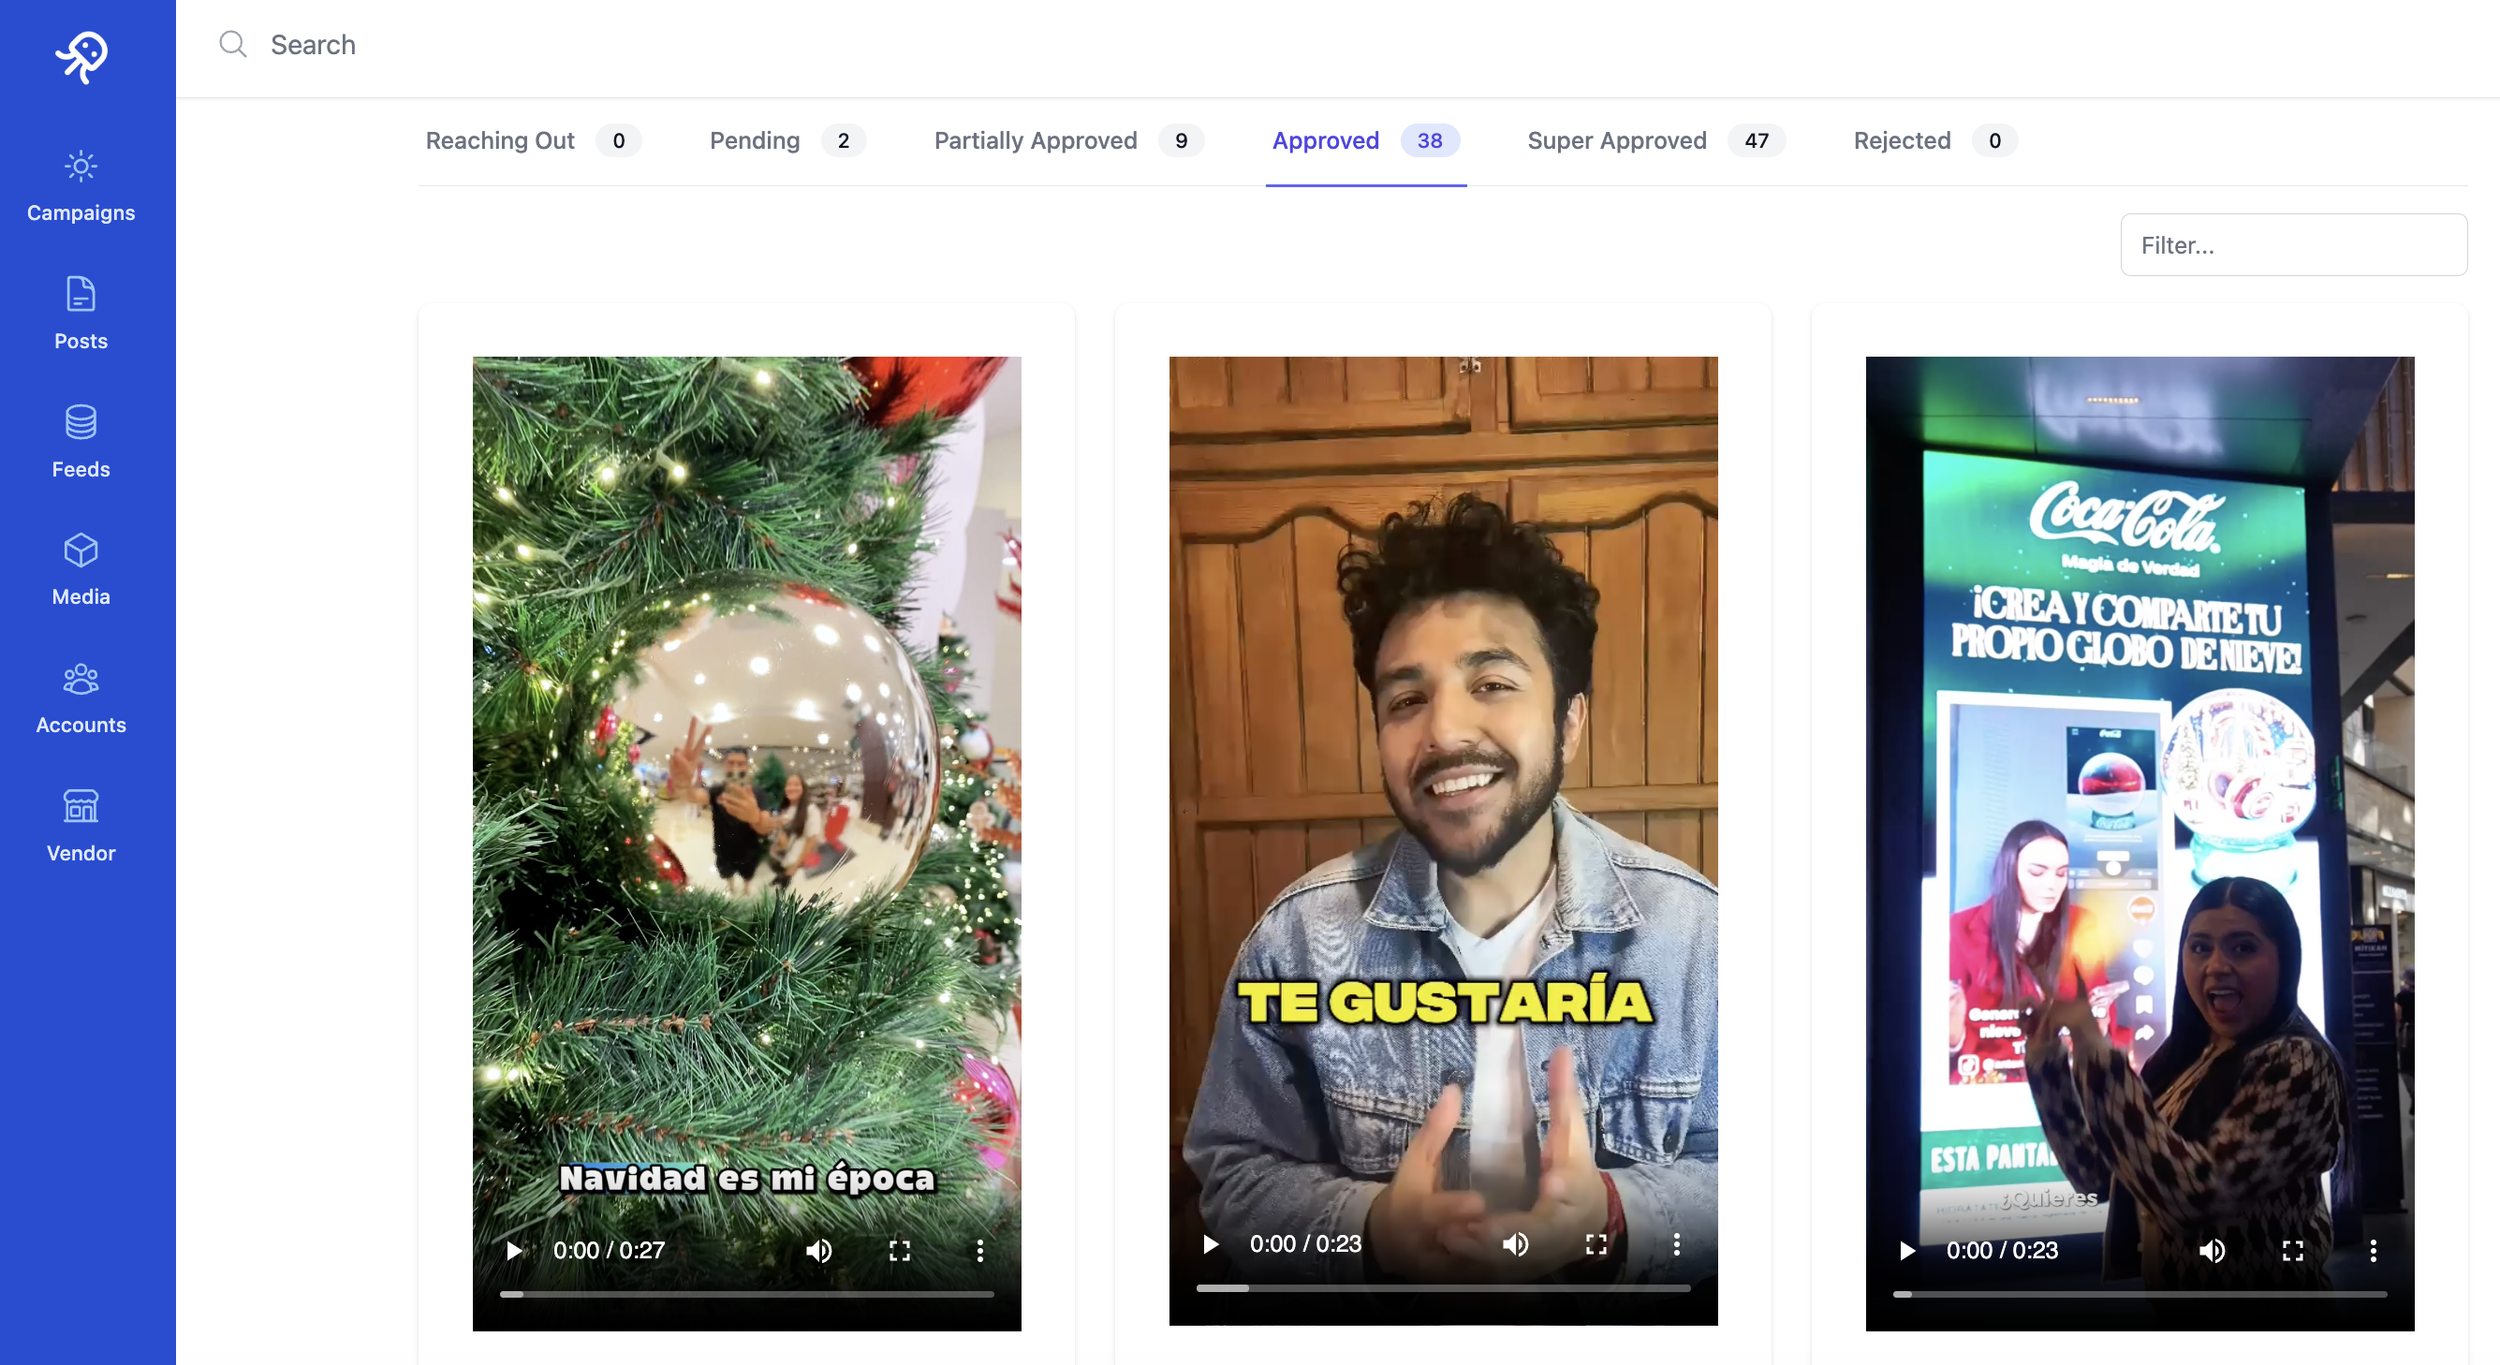This screenshot has width=2500, height=1365.
Task: Open the Media cube icon
Action: click(81, 550)
